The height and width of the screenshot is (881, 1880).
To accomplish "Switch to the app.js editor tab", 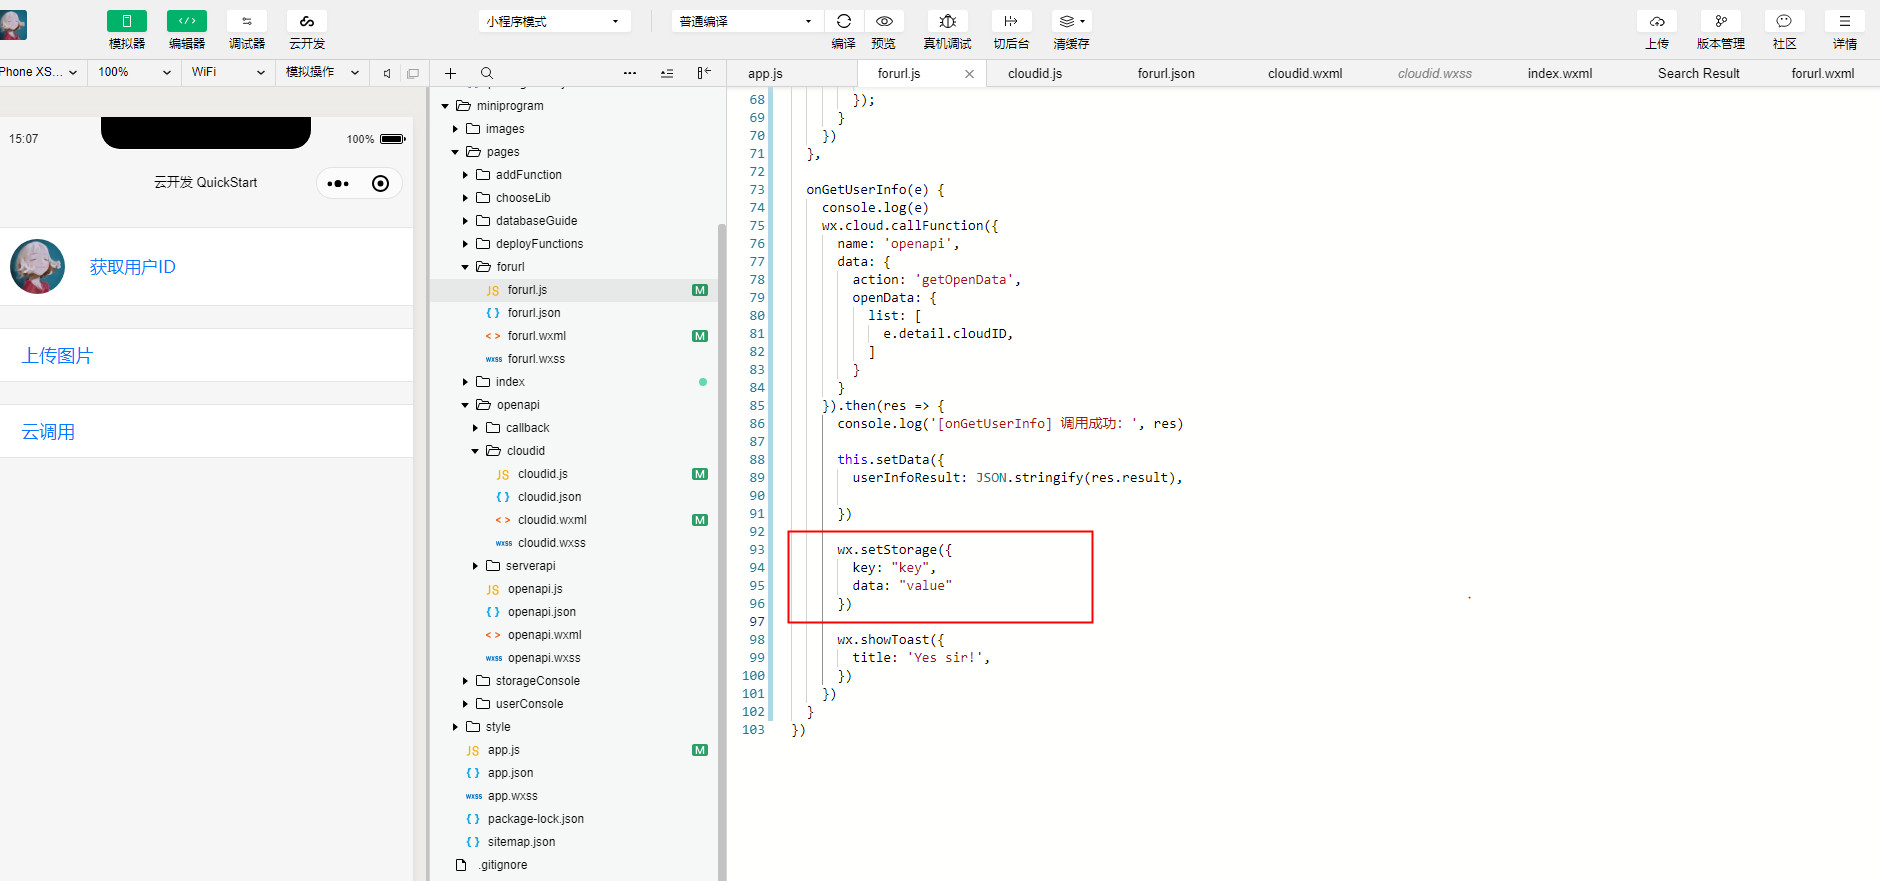I will click(x=765, y=73).
